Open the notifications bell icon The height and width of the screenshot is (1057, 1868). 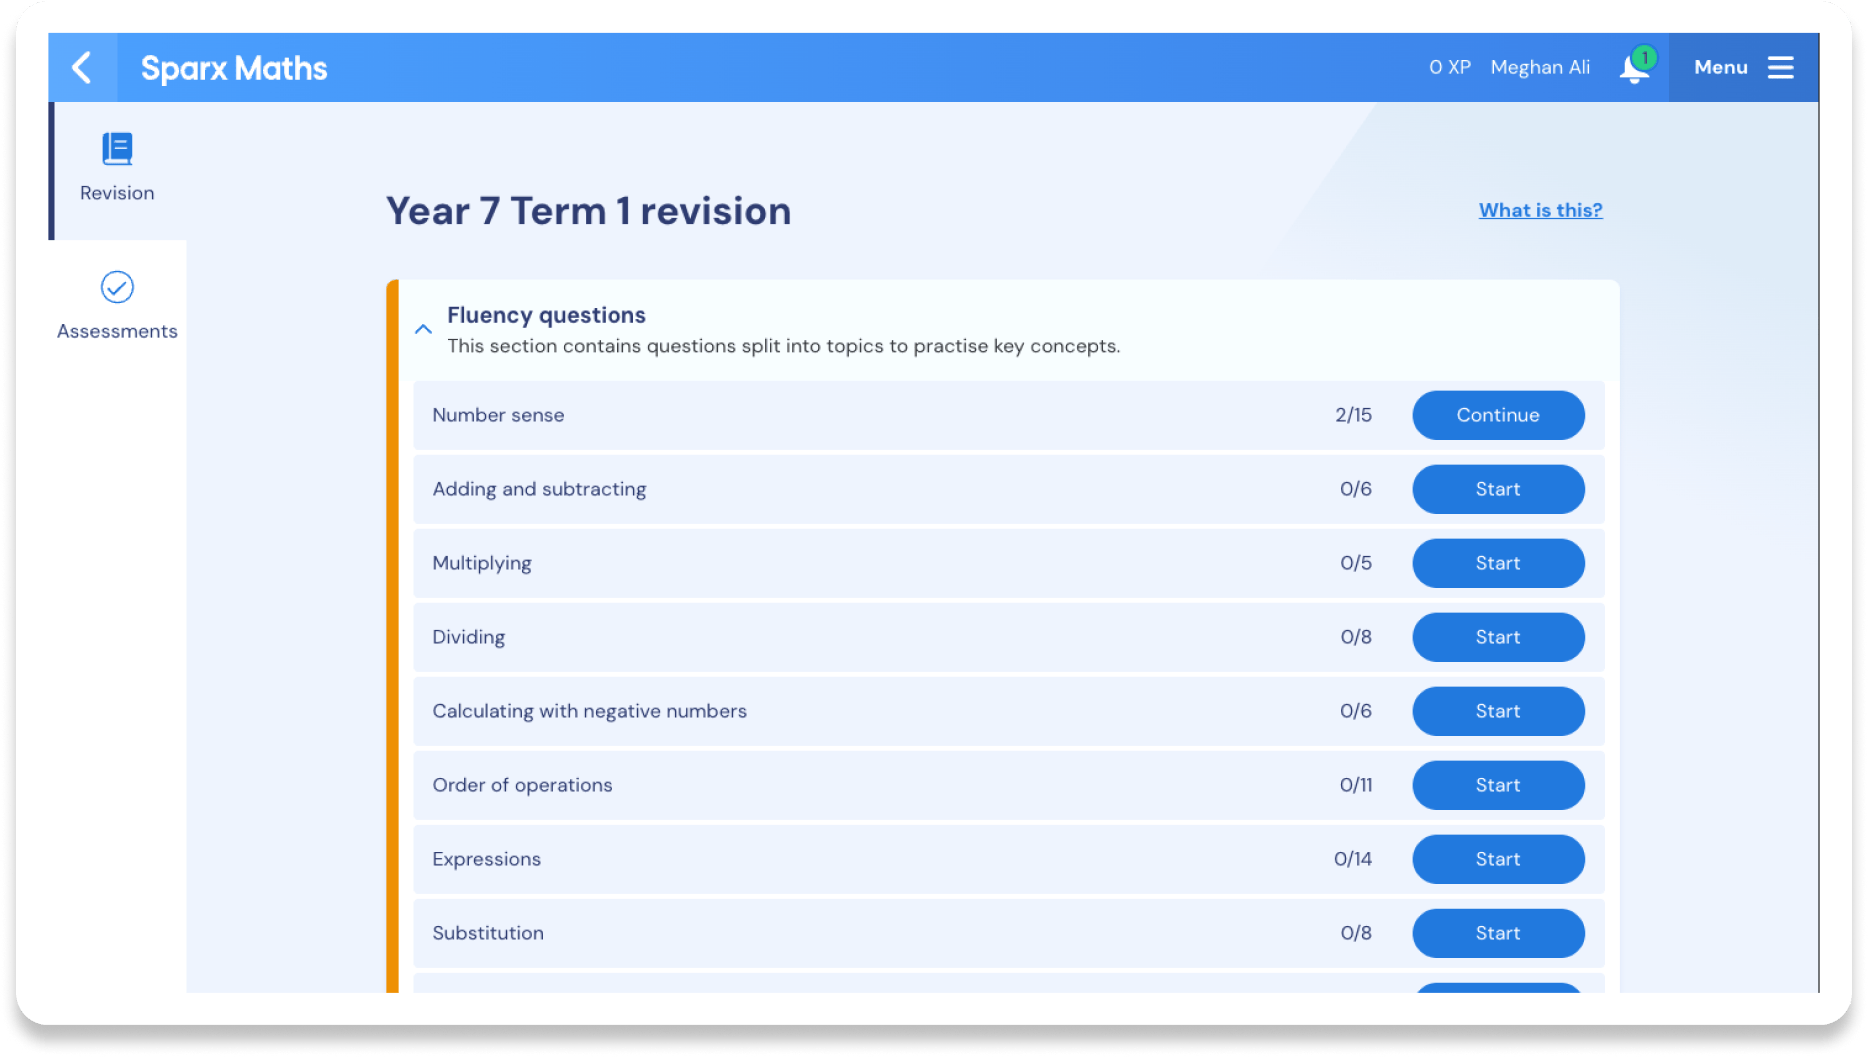(1634, 68)
